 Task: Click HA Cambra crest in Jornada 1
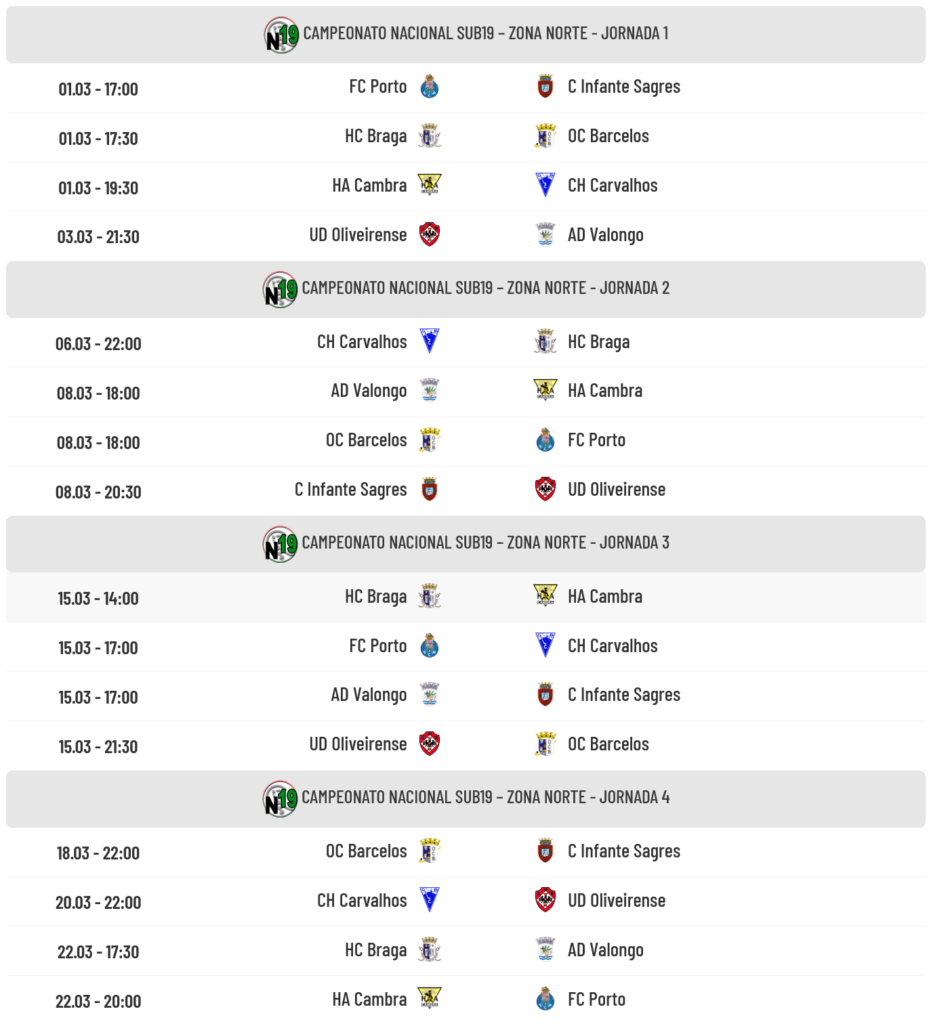coord(430,185)
